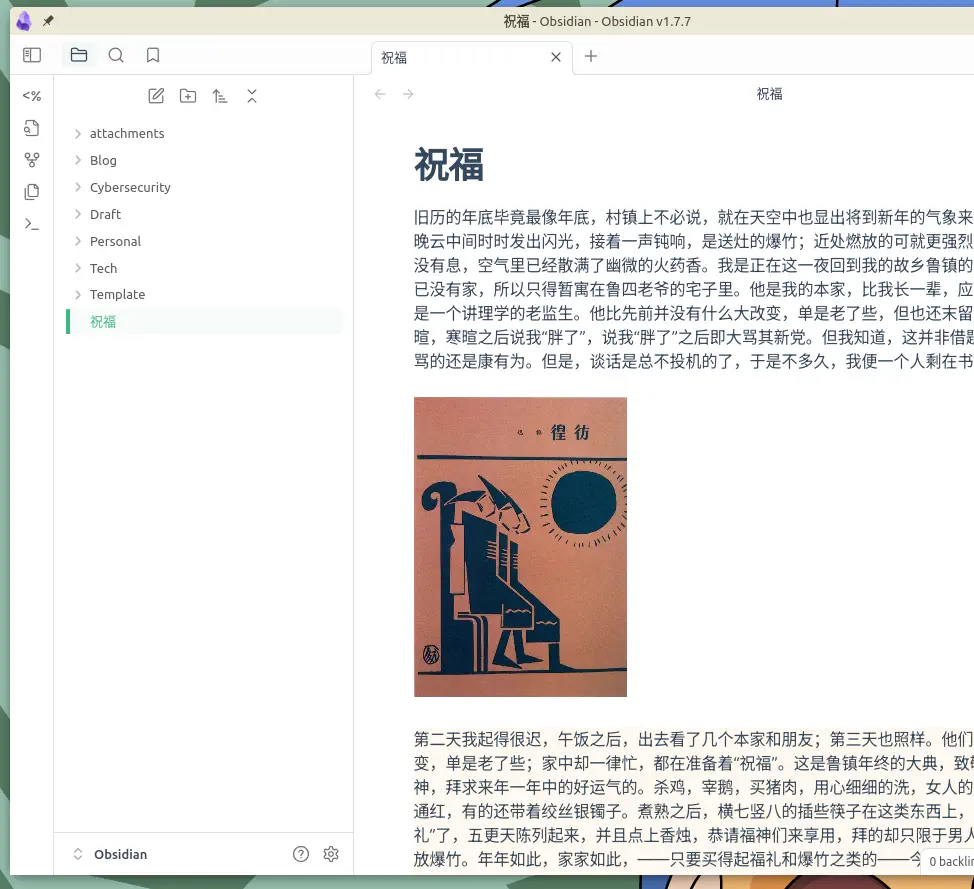Create a new note icon
The height and width of the screenshot is (889, 974).
click(x=156, y=96)
